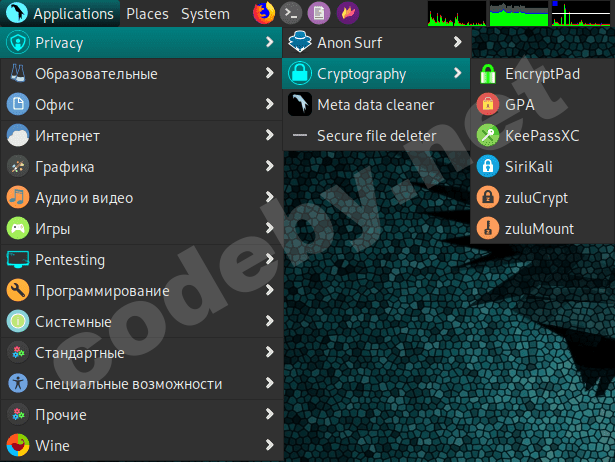Open the Privacy category label

pyautogui.click(x=59, y=43)
